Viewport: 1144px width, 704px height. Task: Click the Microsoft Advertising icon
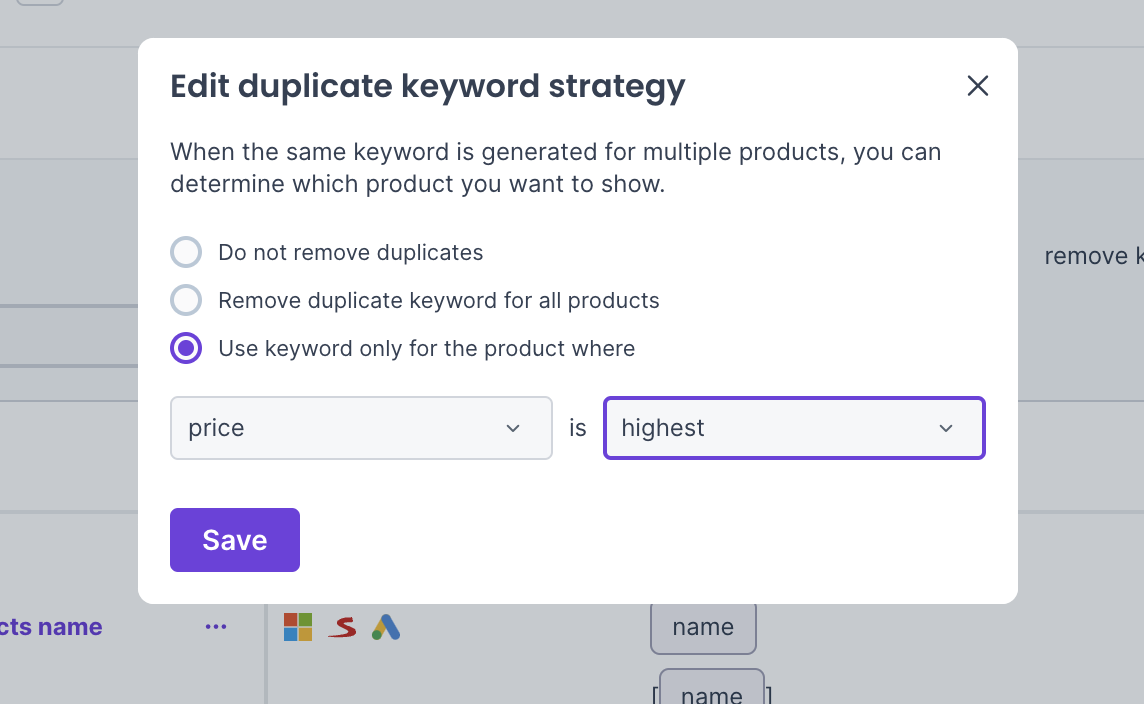point(298,627)
